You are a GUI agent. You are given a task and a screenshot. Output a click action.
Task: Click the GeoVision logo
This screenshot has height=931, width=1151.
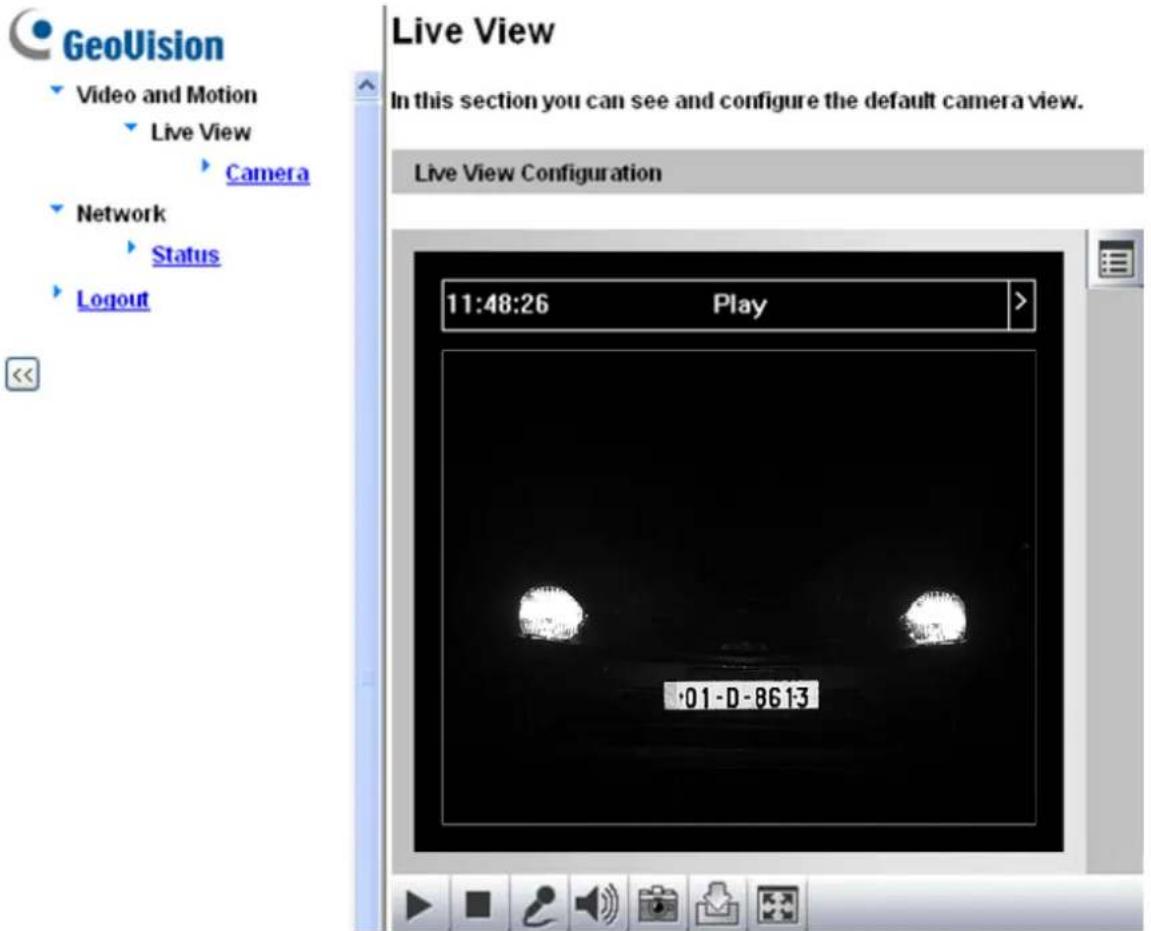click(117, 37)
